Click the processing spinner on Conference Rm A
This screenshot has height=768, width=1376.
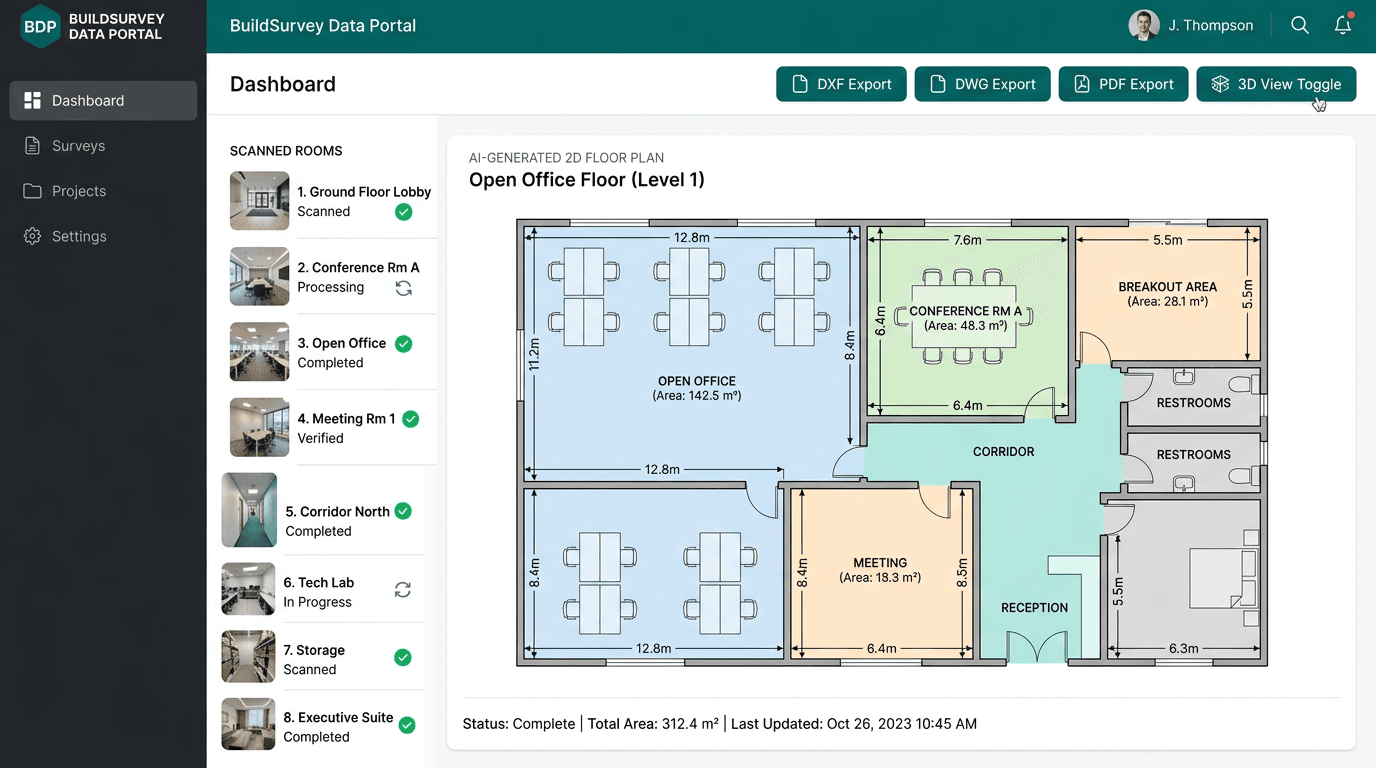tap(403, 287)
